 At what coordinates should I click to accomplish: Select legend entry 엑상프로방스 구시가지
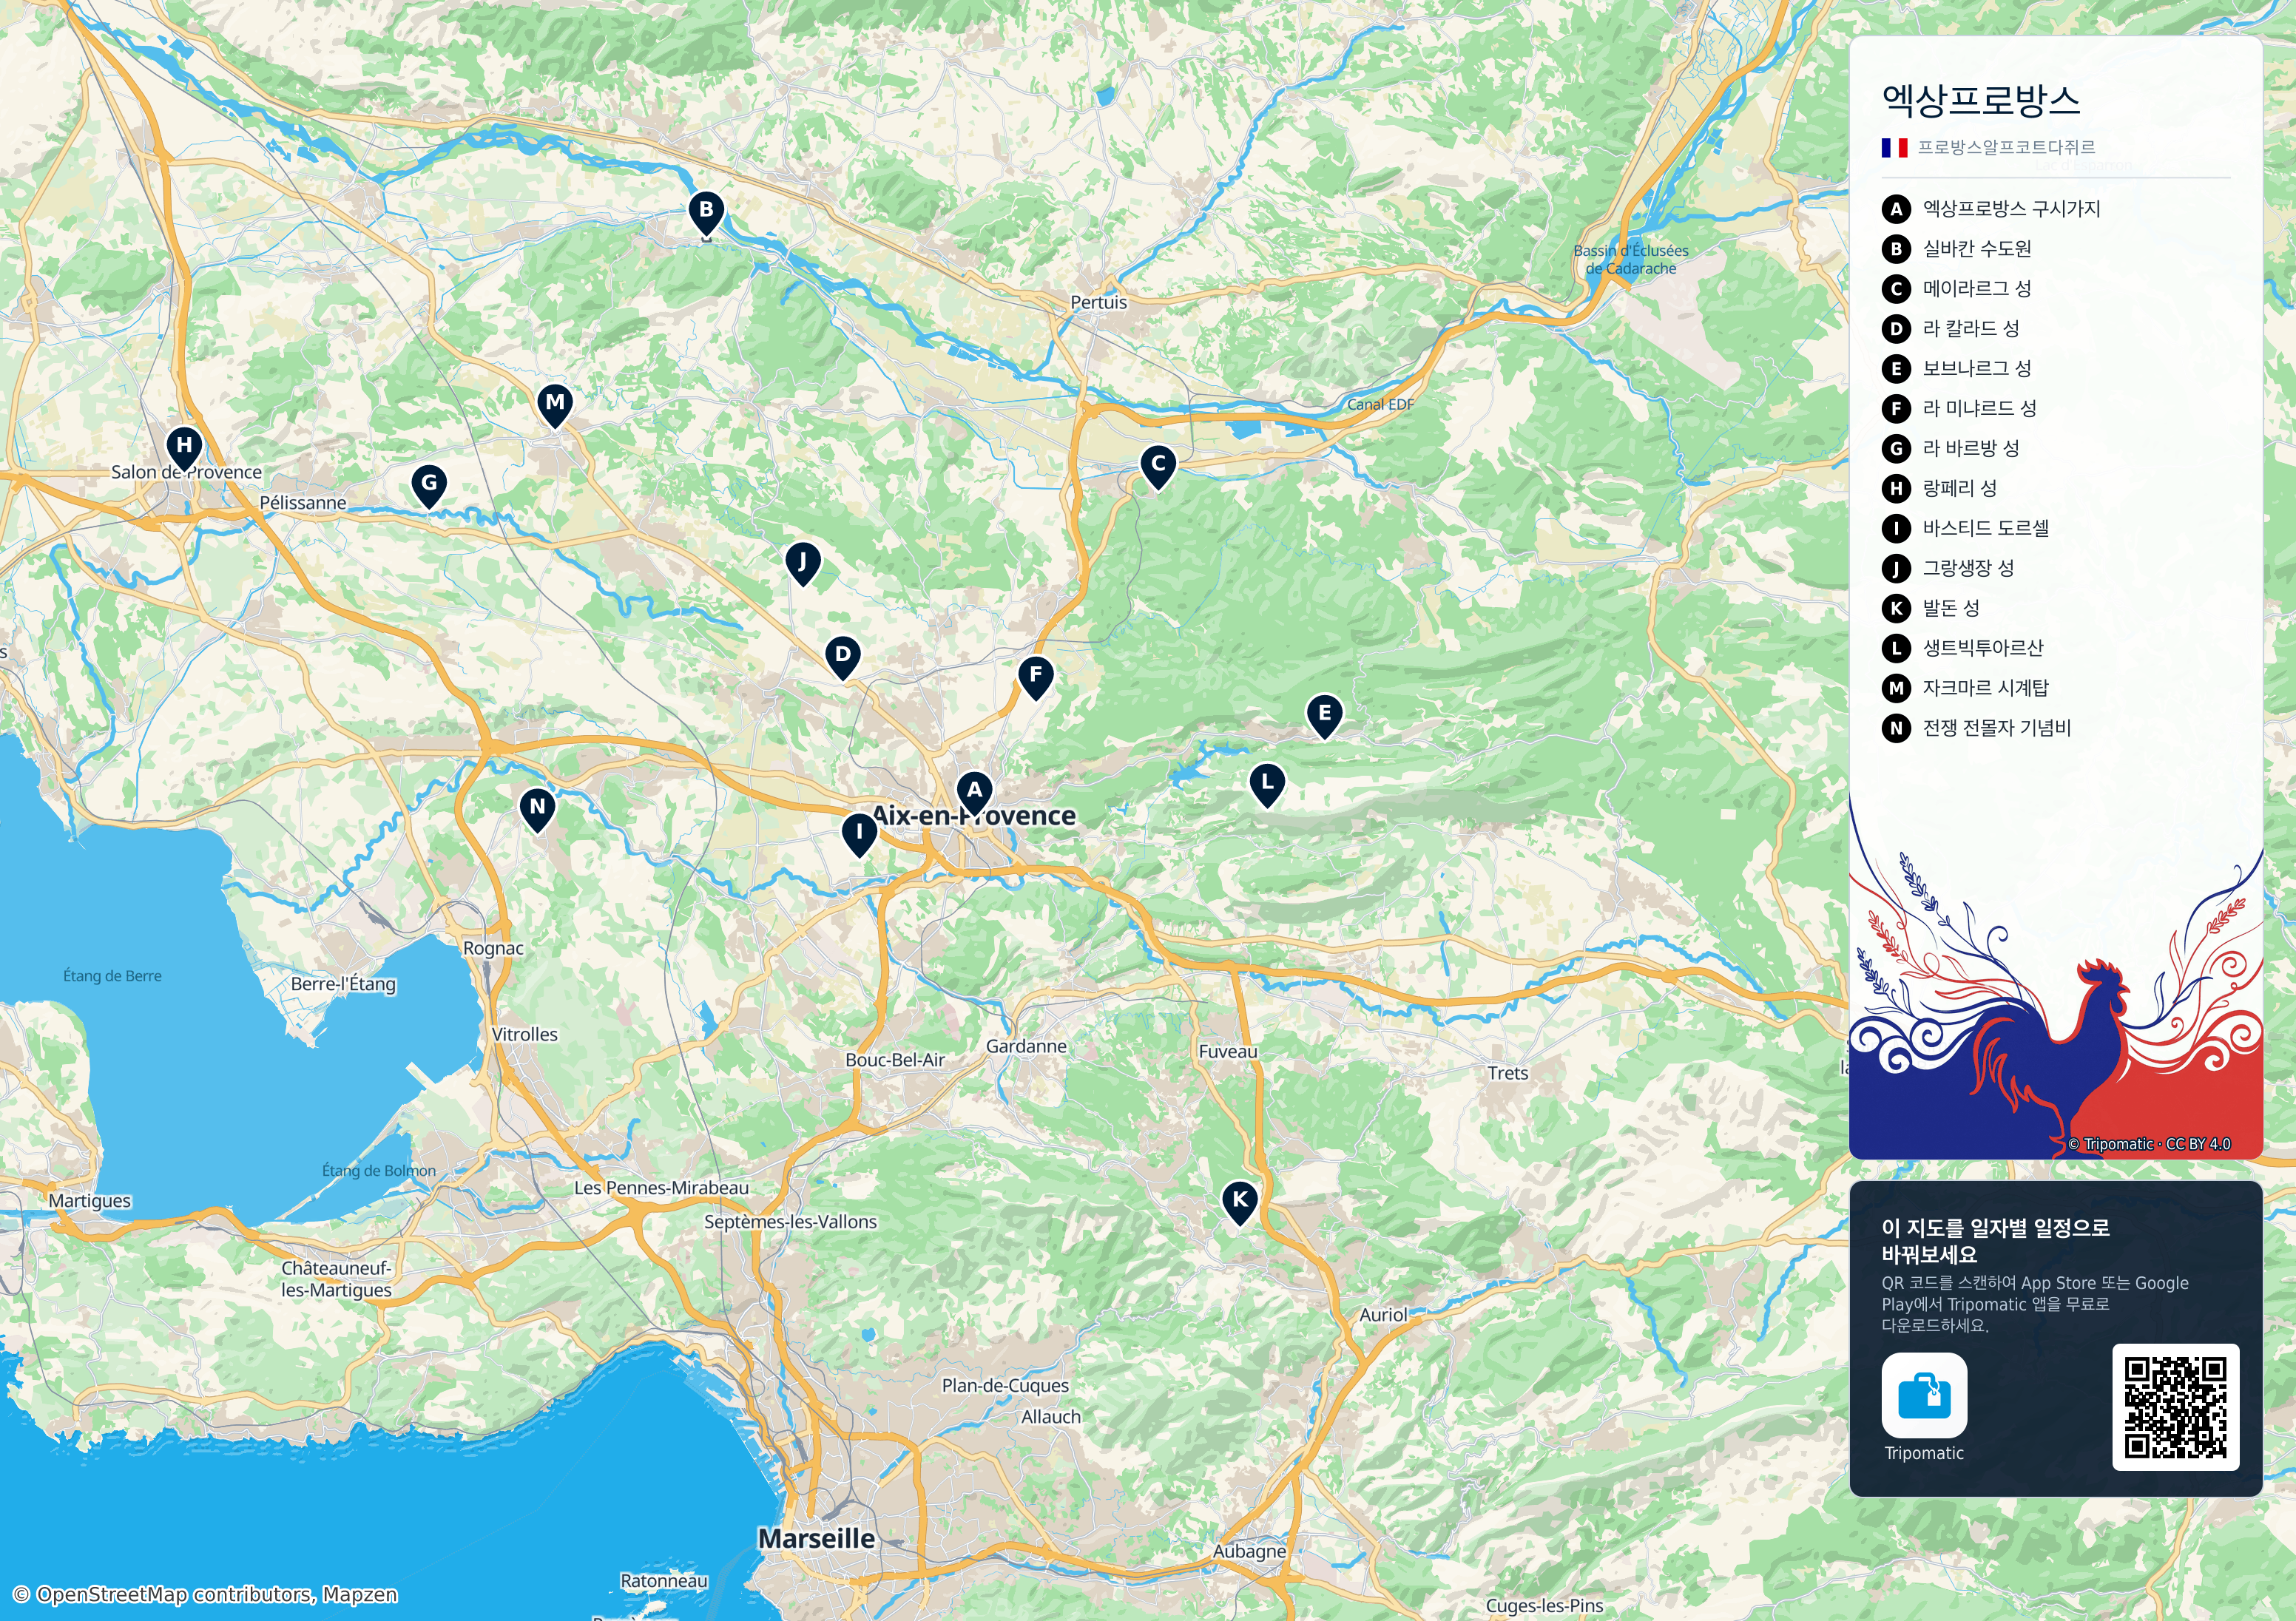tap(1991, 209)
